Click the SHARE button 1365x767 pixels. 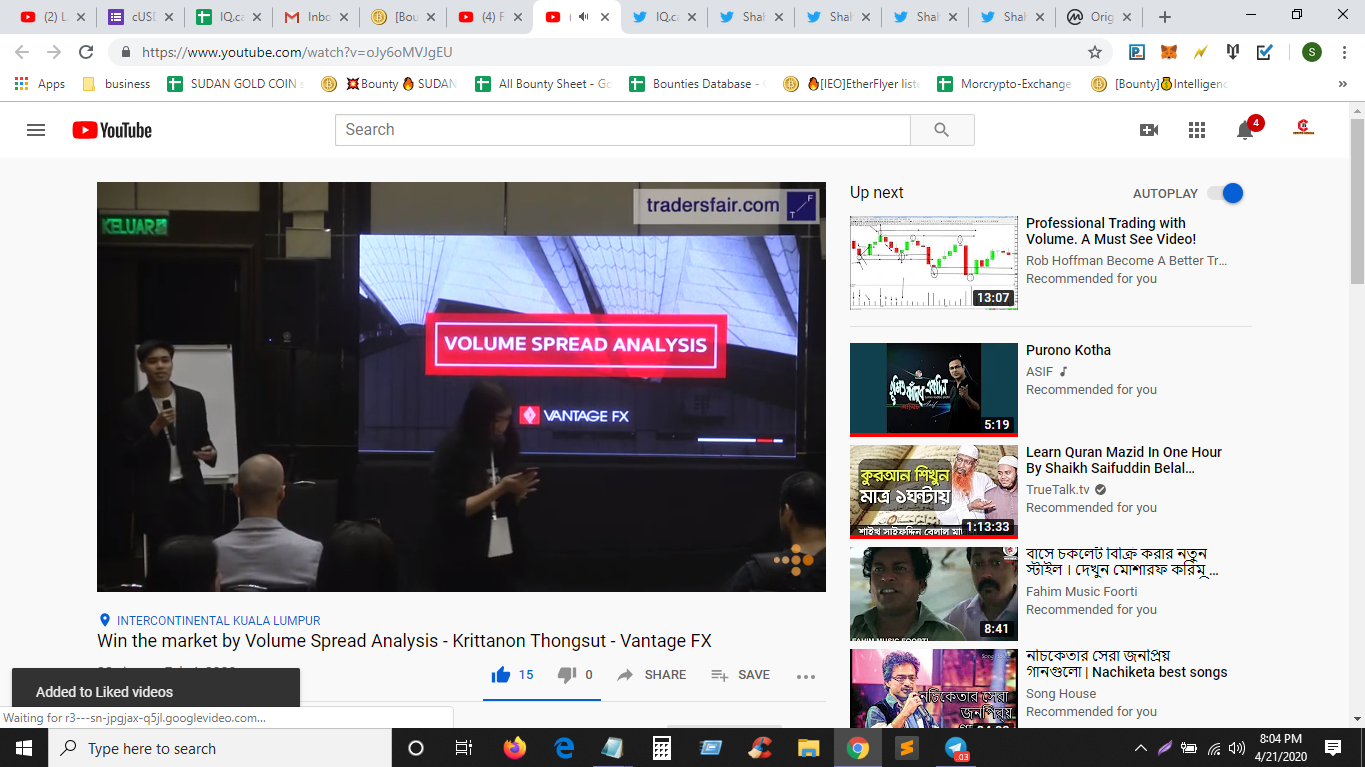click(652, 675)
